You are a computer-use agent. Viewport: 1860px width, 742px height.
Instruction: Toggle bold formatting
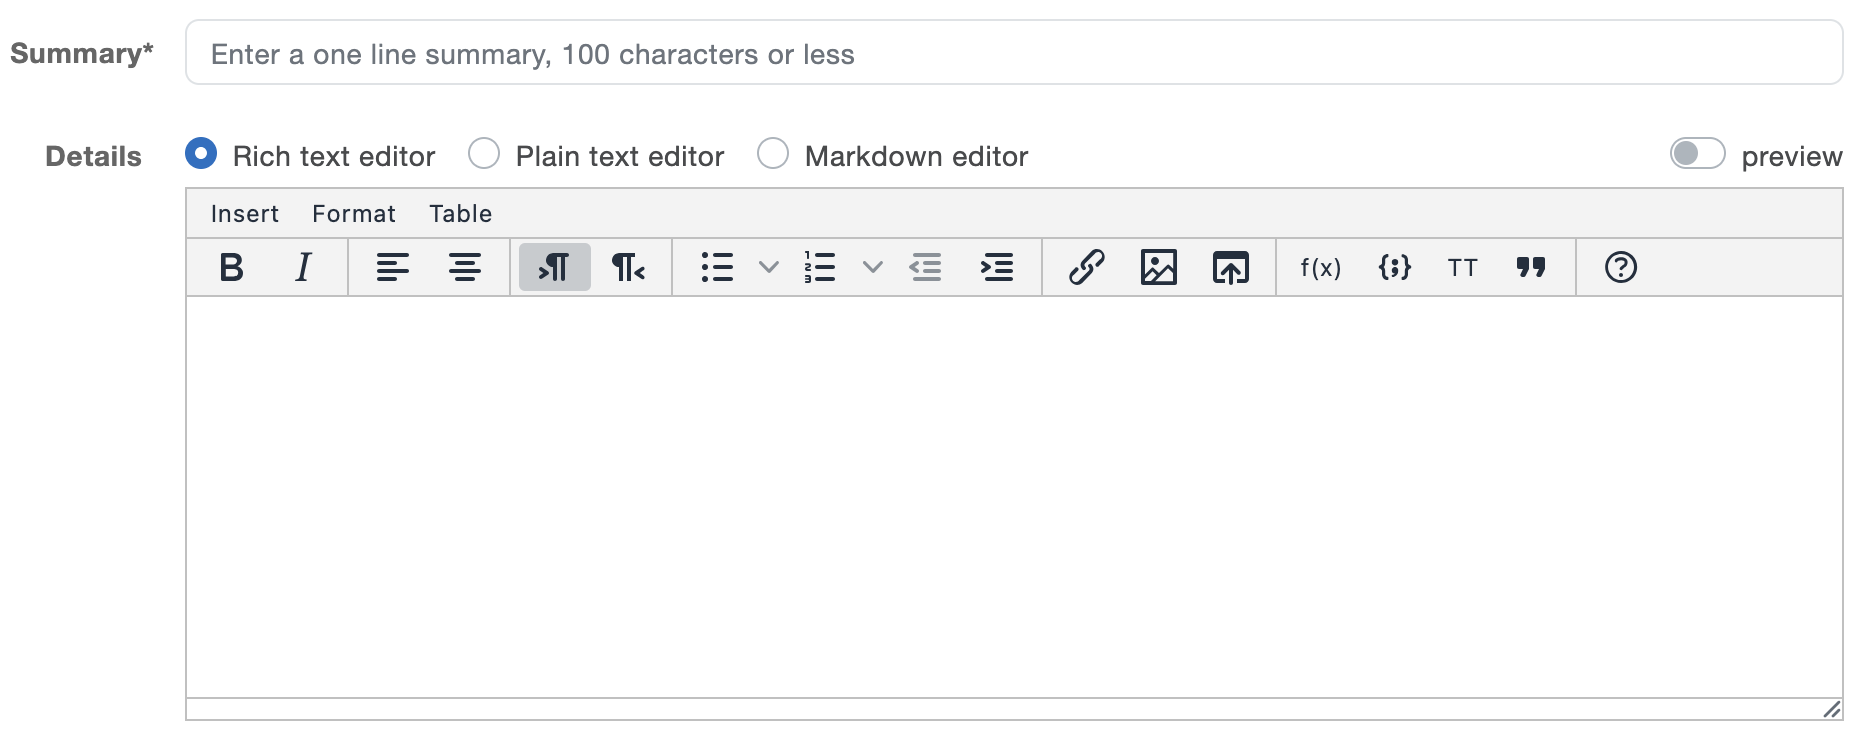click(x=231, y=267)
